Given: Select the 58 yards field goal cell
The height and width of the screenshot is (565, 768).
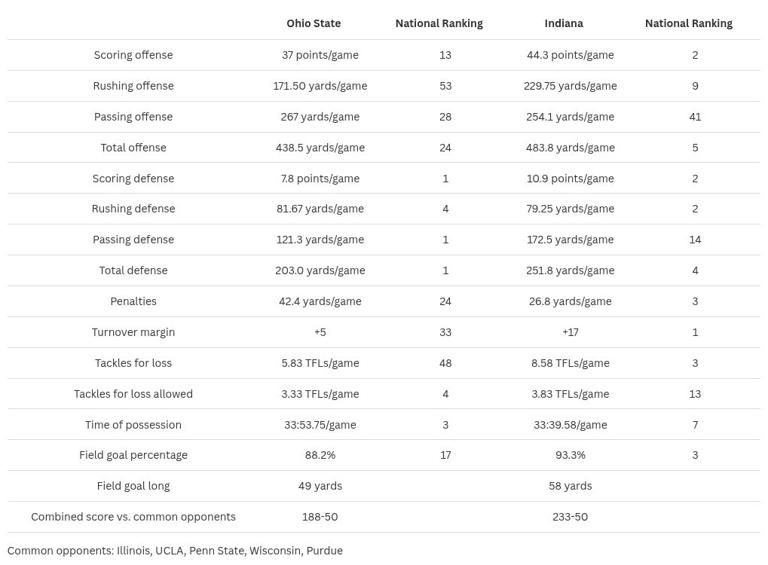Looking at the screenshot, I should click(570, 486).
